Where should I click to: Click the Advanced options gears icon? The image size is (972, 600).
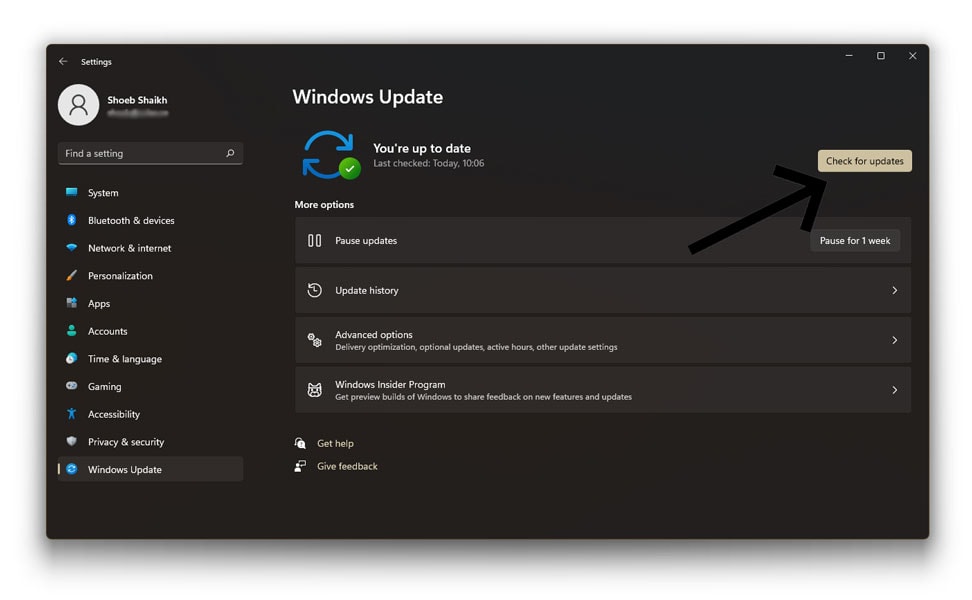pyautogui.click(x=314, y=340)
